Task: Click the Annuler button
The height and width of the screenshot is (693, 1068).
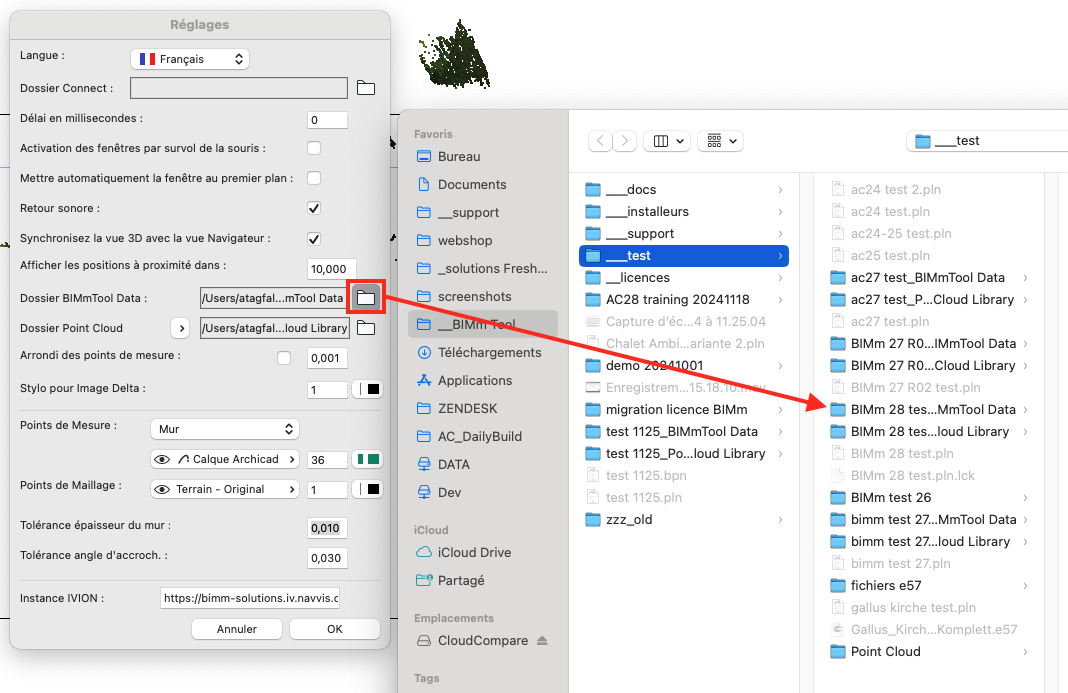Action: (237, 629)
